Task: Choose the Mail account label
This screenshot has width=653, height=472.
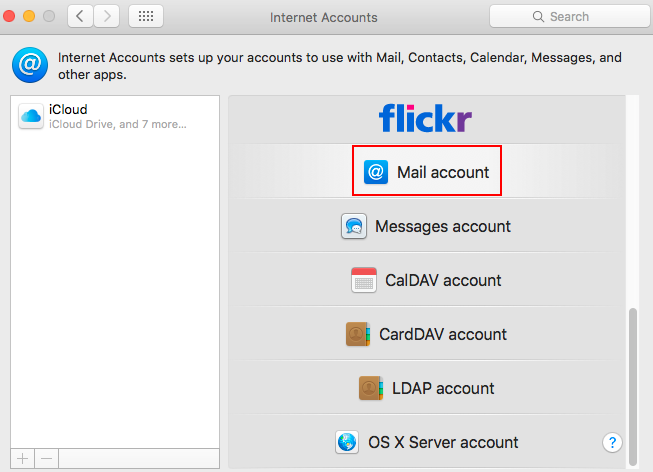Action: pos(443,172)
